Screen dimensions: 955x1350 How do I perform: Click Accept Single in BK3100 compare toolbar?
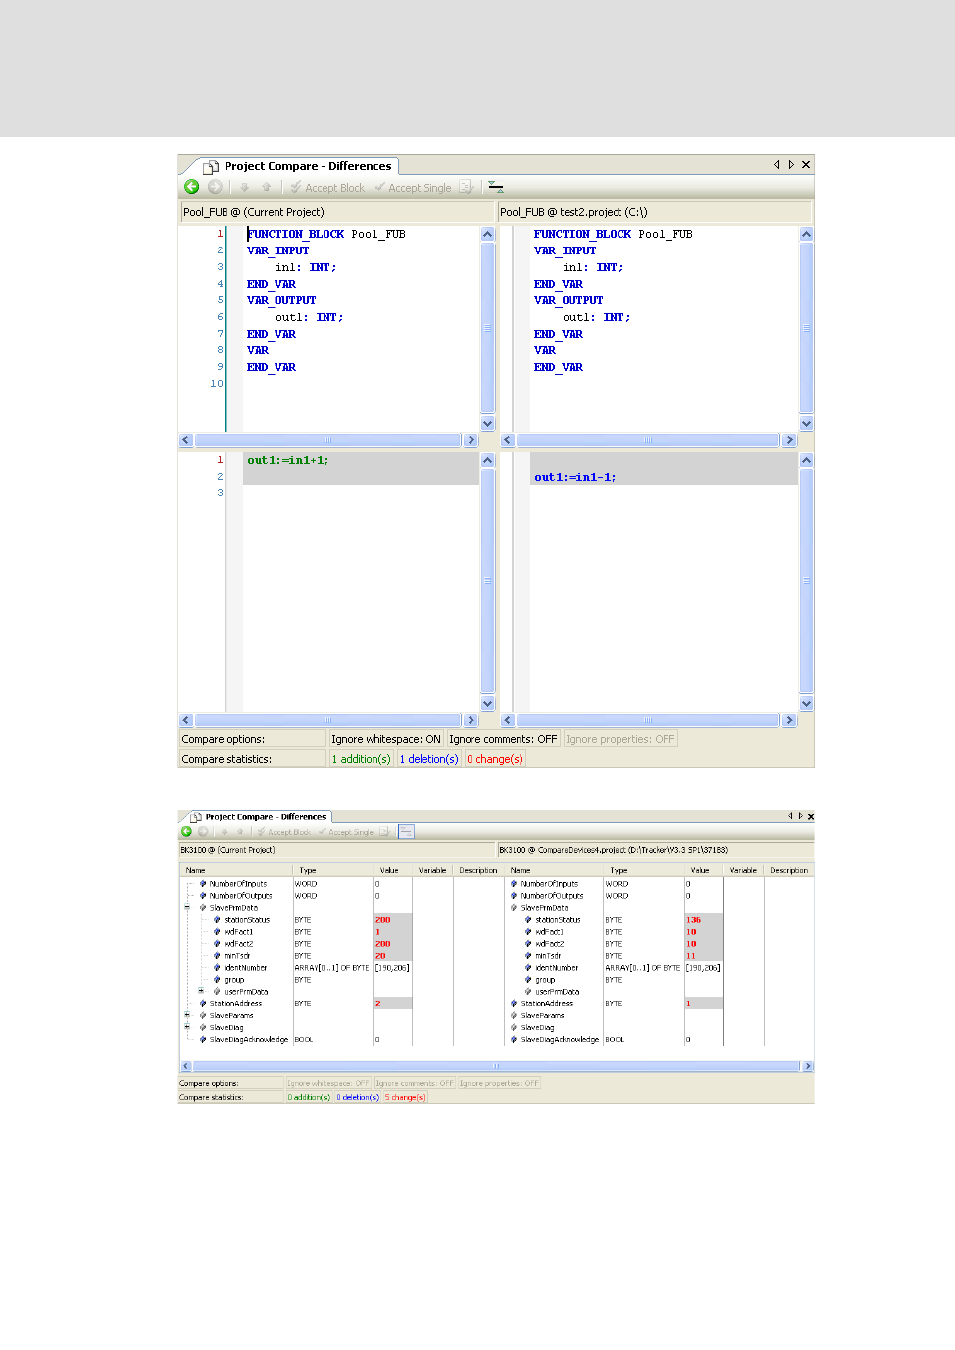pyautogui.click(x=346, y=832)
